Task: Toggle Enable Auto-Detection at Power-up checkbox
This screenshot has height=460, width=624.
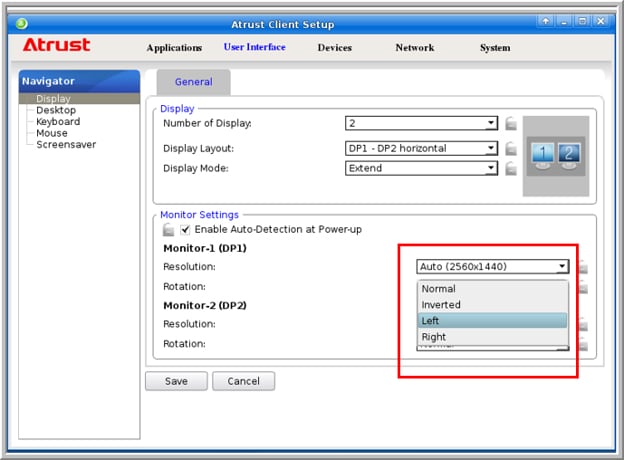Action: 185,230
